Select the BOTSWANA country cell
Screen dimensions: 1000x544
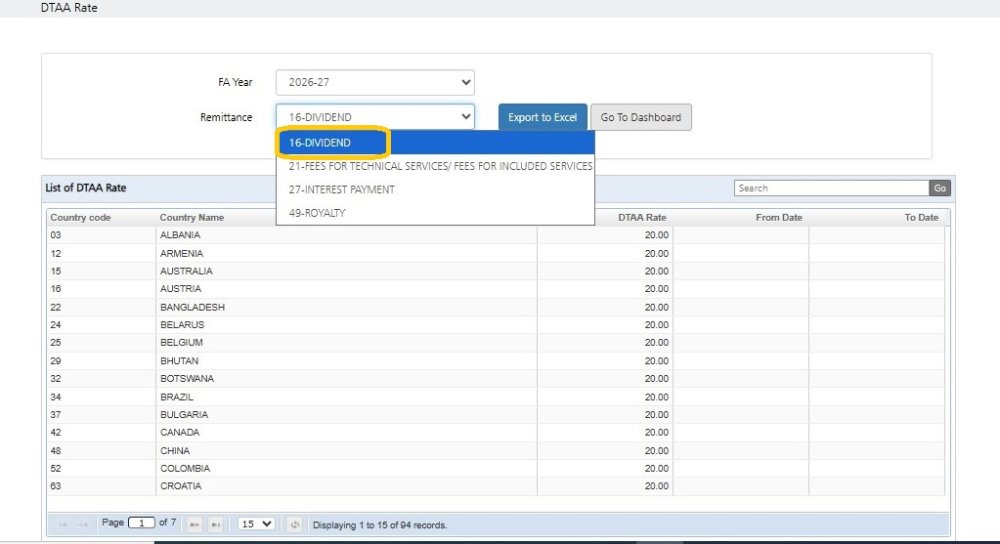point(346,378)
